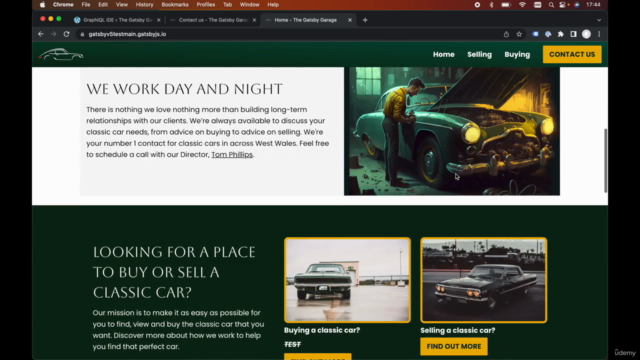
Task: Open the Chrome three-dot menu
Action: point(599,34)
